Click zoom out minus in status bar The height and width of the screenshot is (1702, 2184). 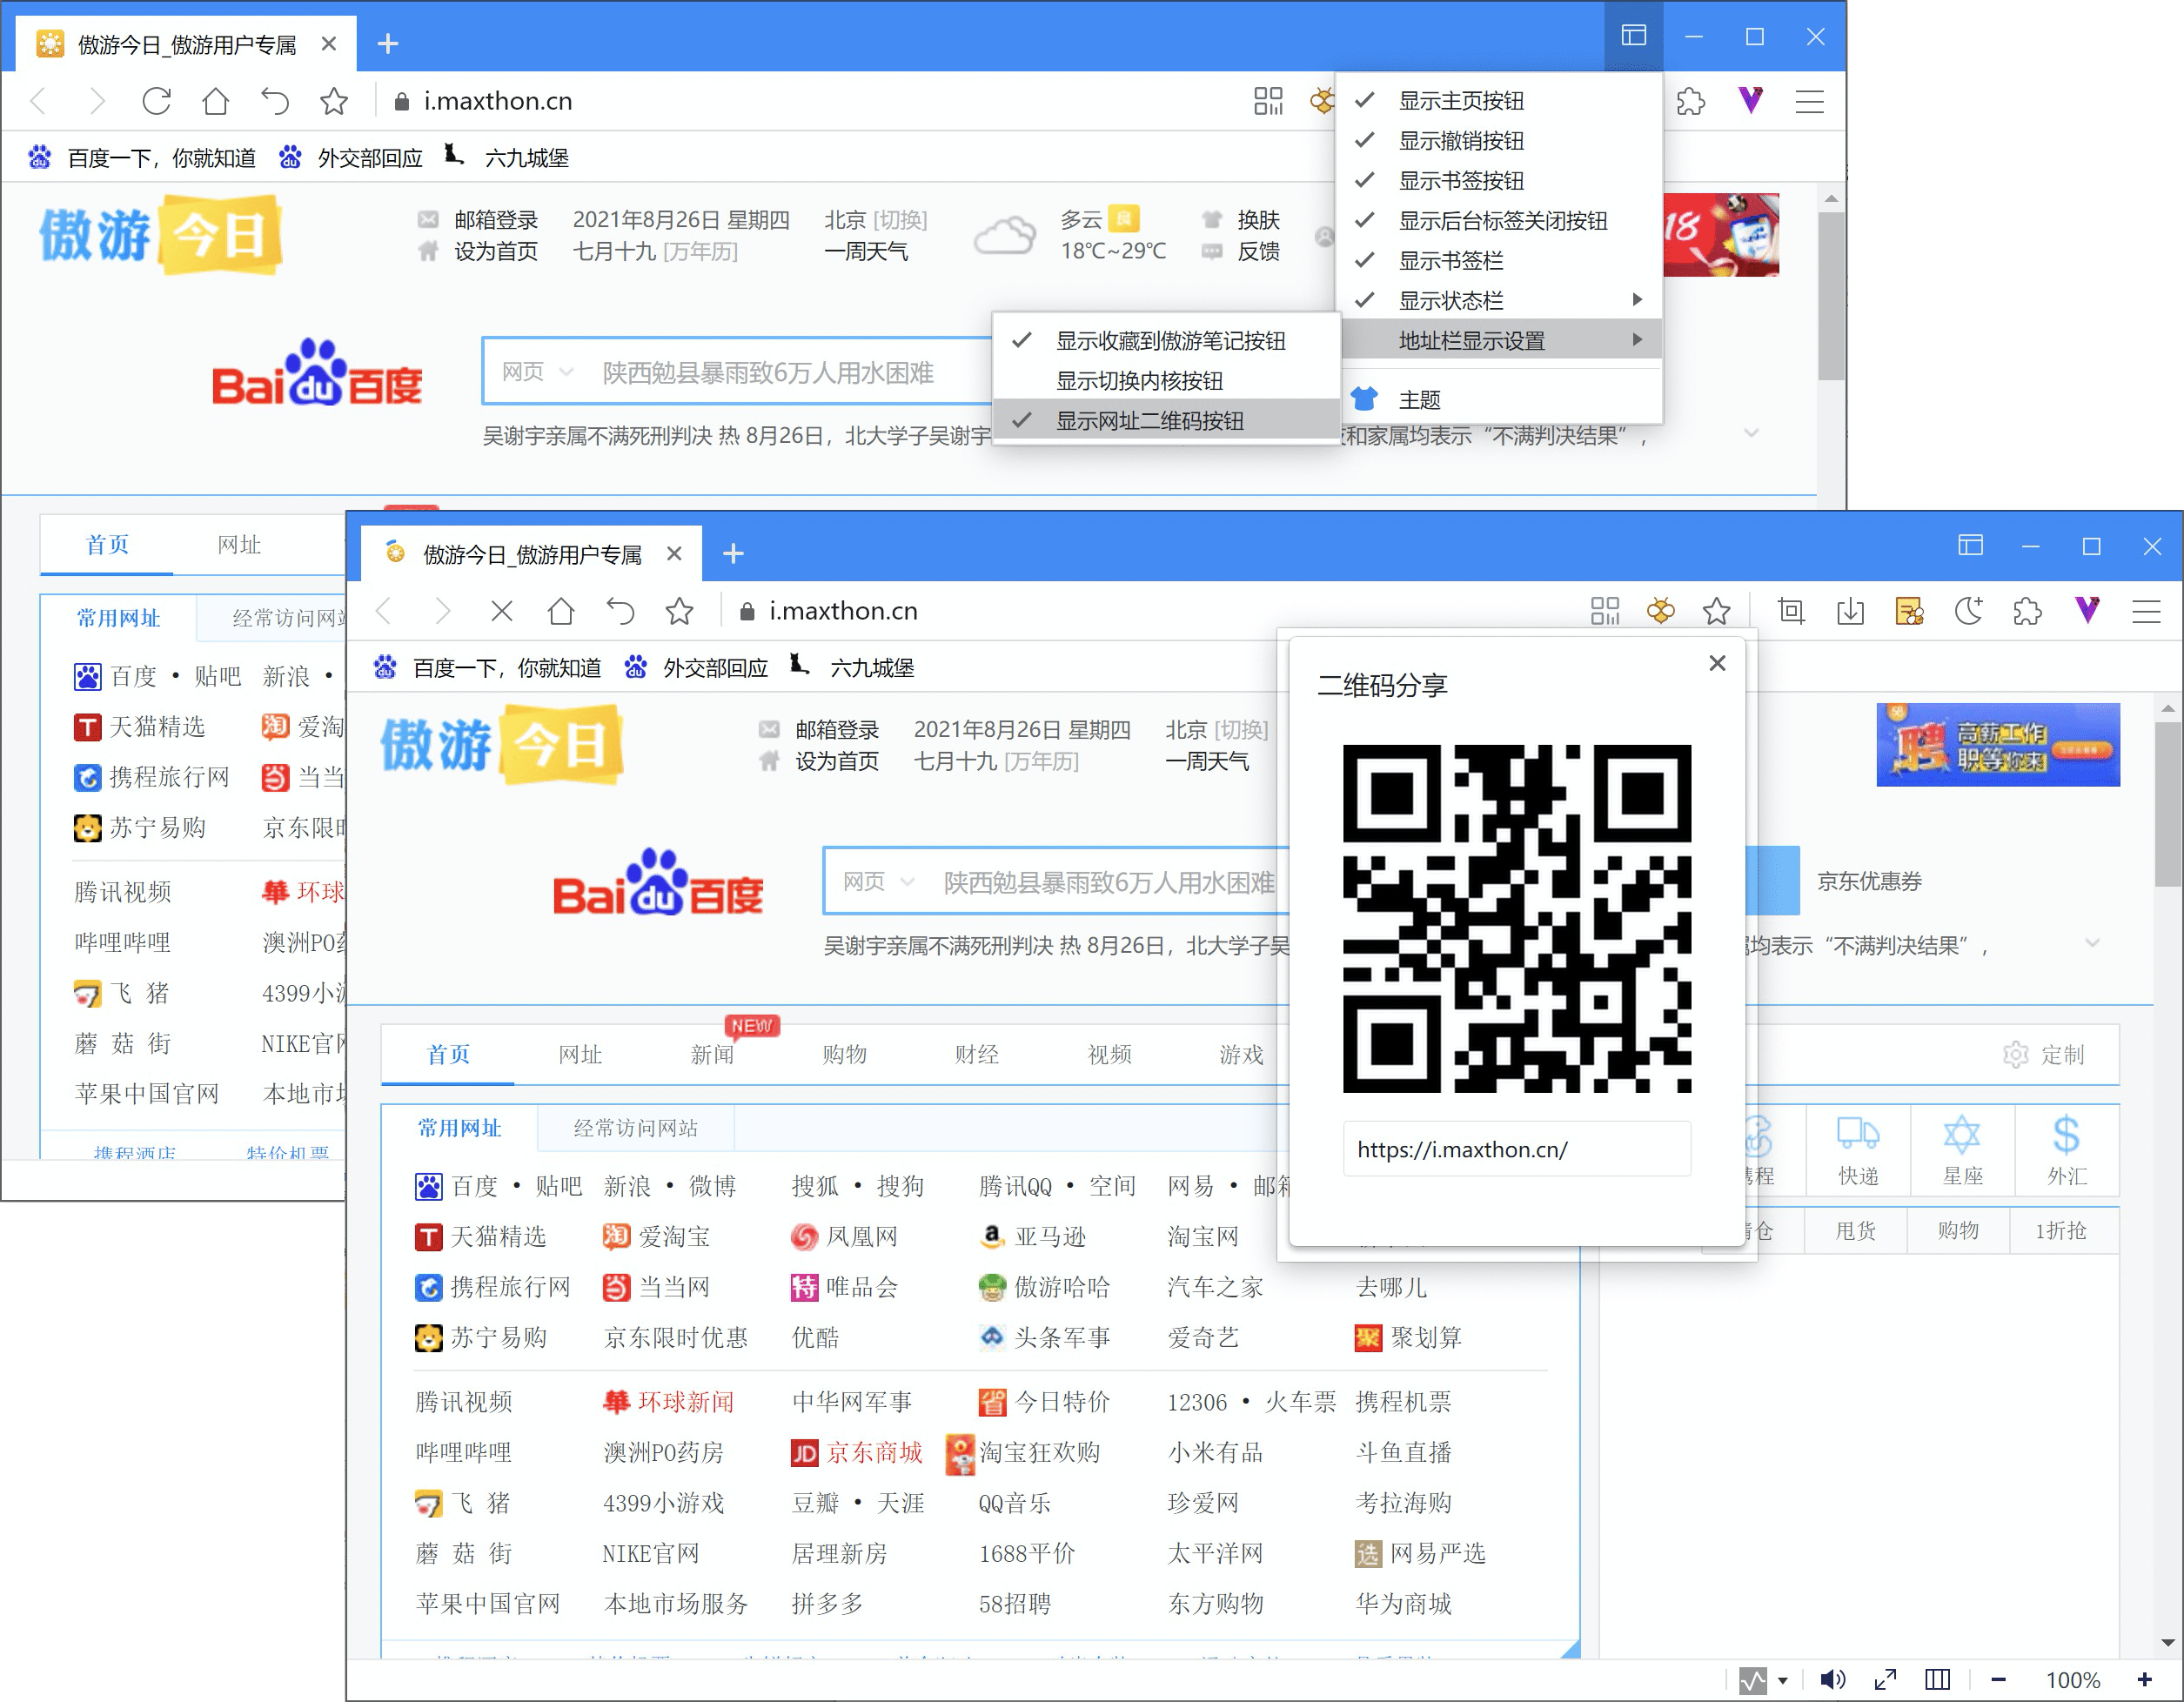[x=1998, y=1680]
